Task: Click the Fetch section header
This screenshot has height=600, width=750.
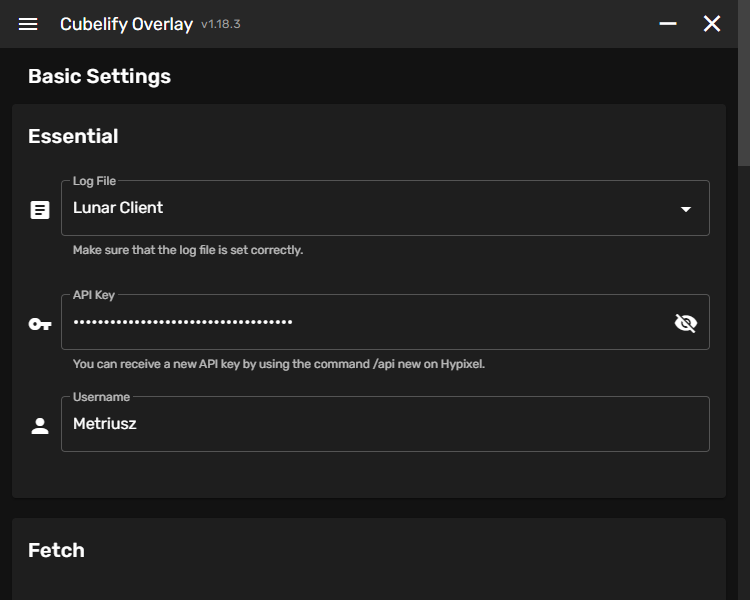Action: point(56,550)
